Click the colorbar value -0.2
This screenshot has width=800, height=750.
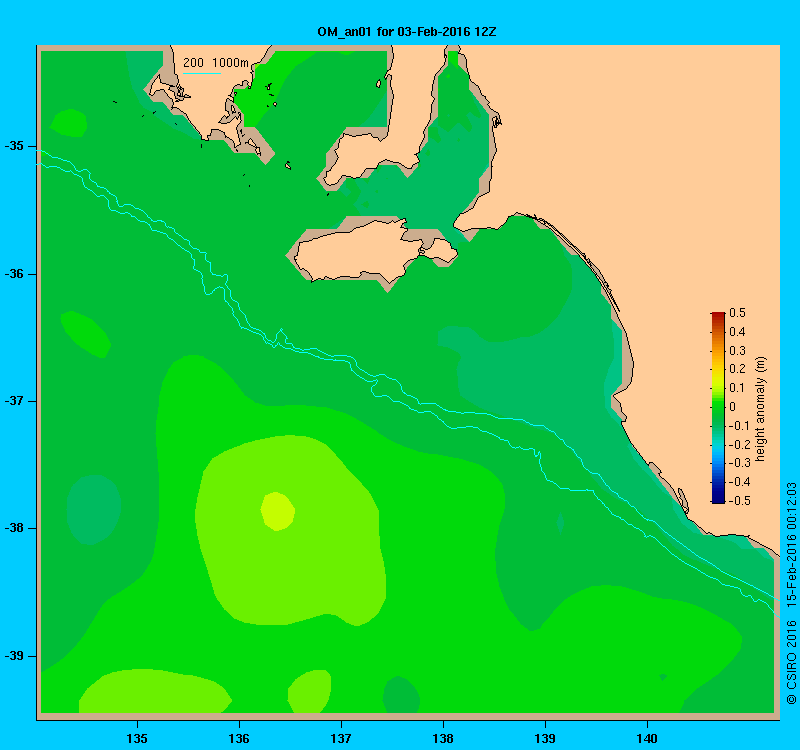click(739, 444)
